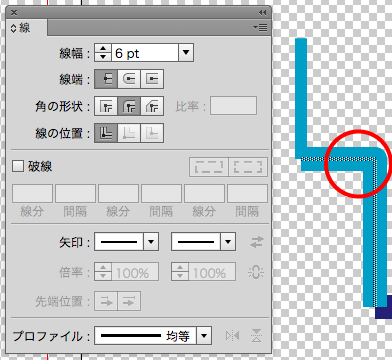Click the first 線分 dash field

32,193
